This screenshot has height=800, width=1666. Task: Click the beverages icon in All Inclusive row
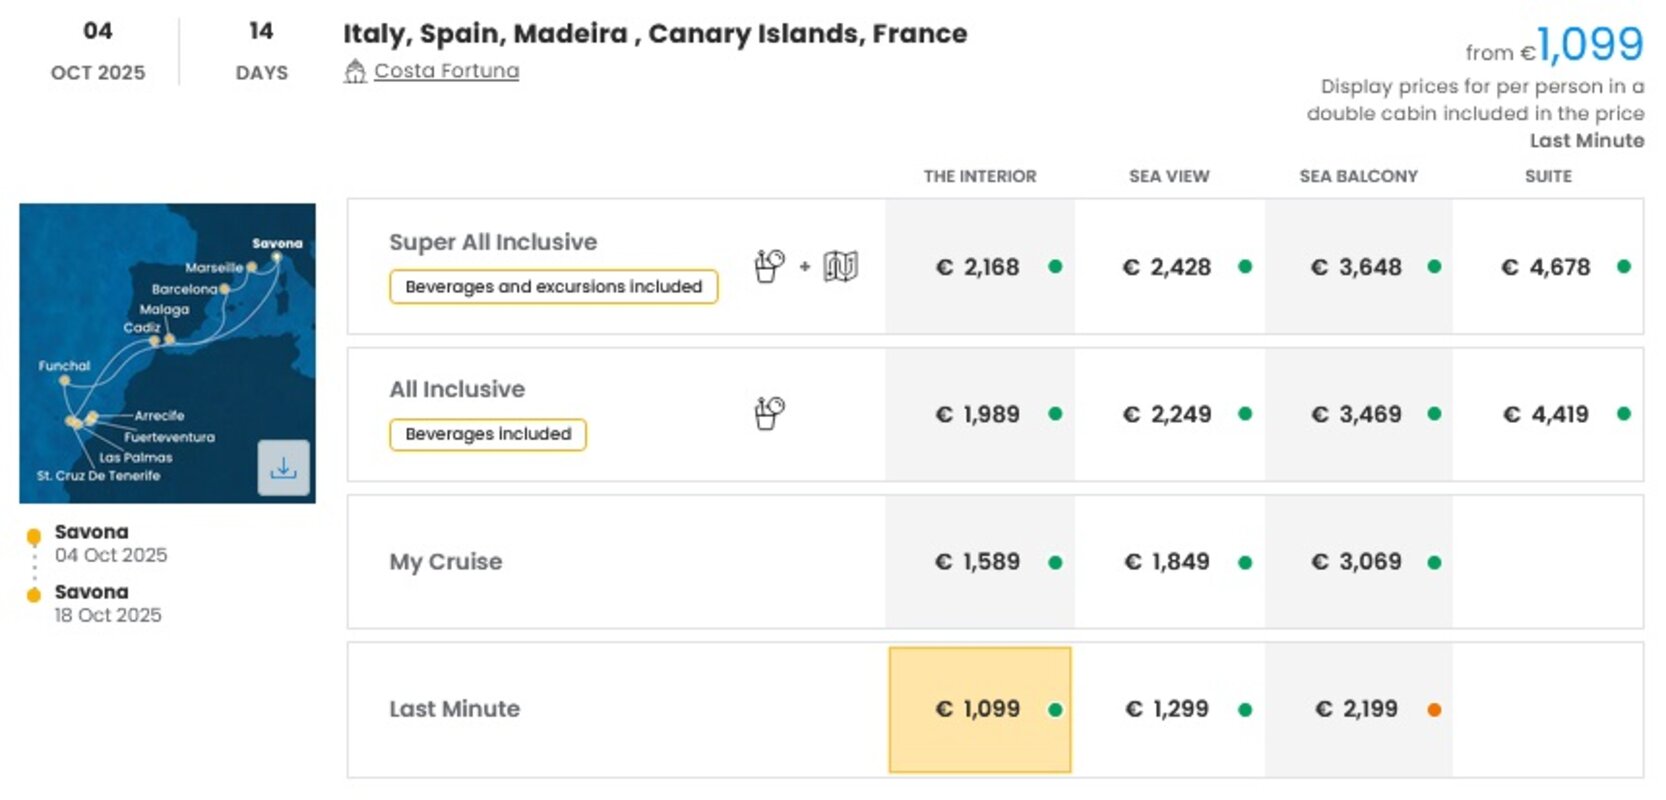(769, 413)
